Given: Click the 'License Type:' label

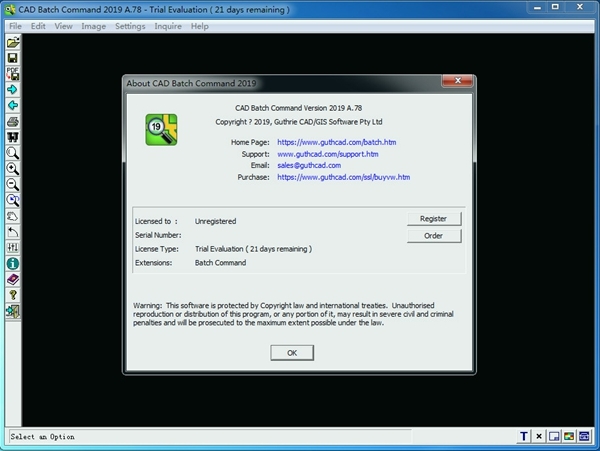Looking at the screenshot, I should (x=157, y=249).
